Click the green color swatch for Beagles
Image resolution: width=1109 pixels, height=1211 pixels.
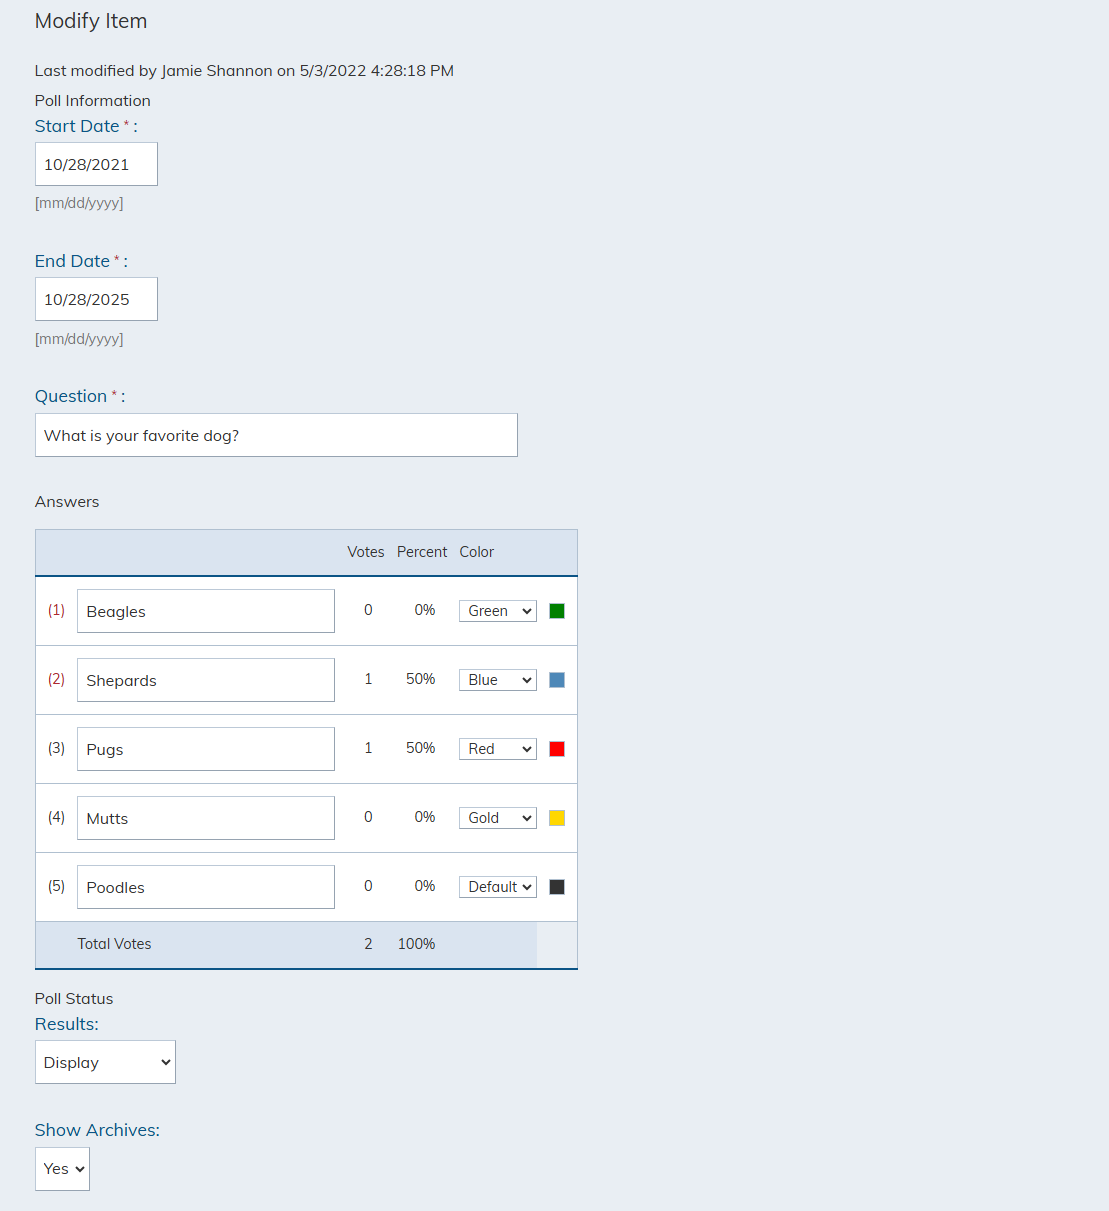click(x=557, y=611)
